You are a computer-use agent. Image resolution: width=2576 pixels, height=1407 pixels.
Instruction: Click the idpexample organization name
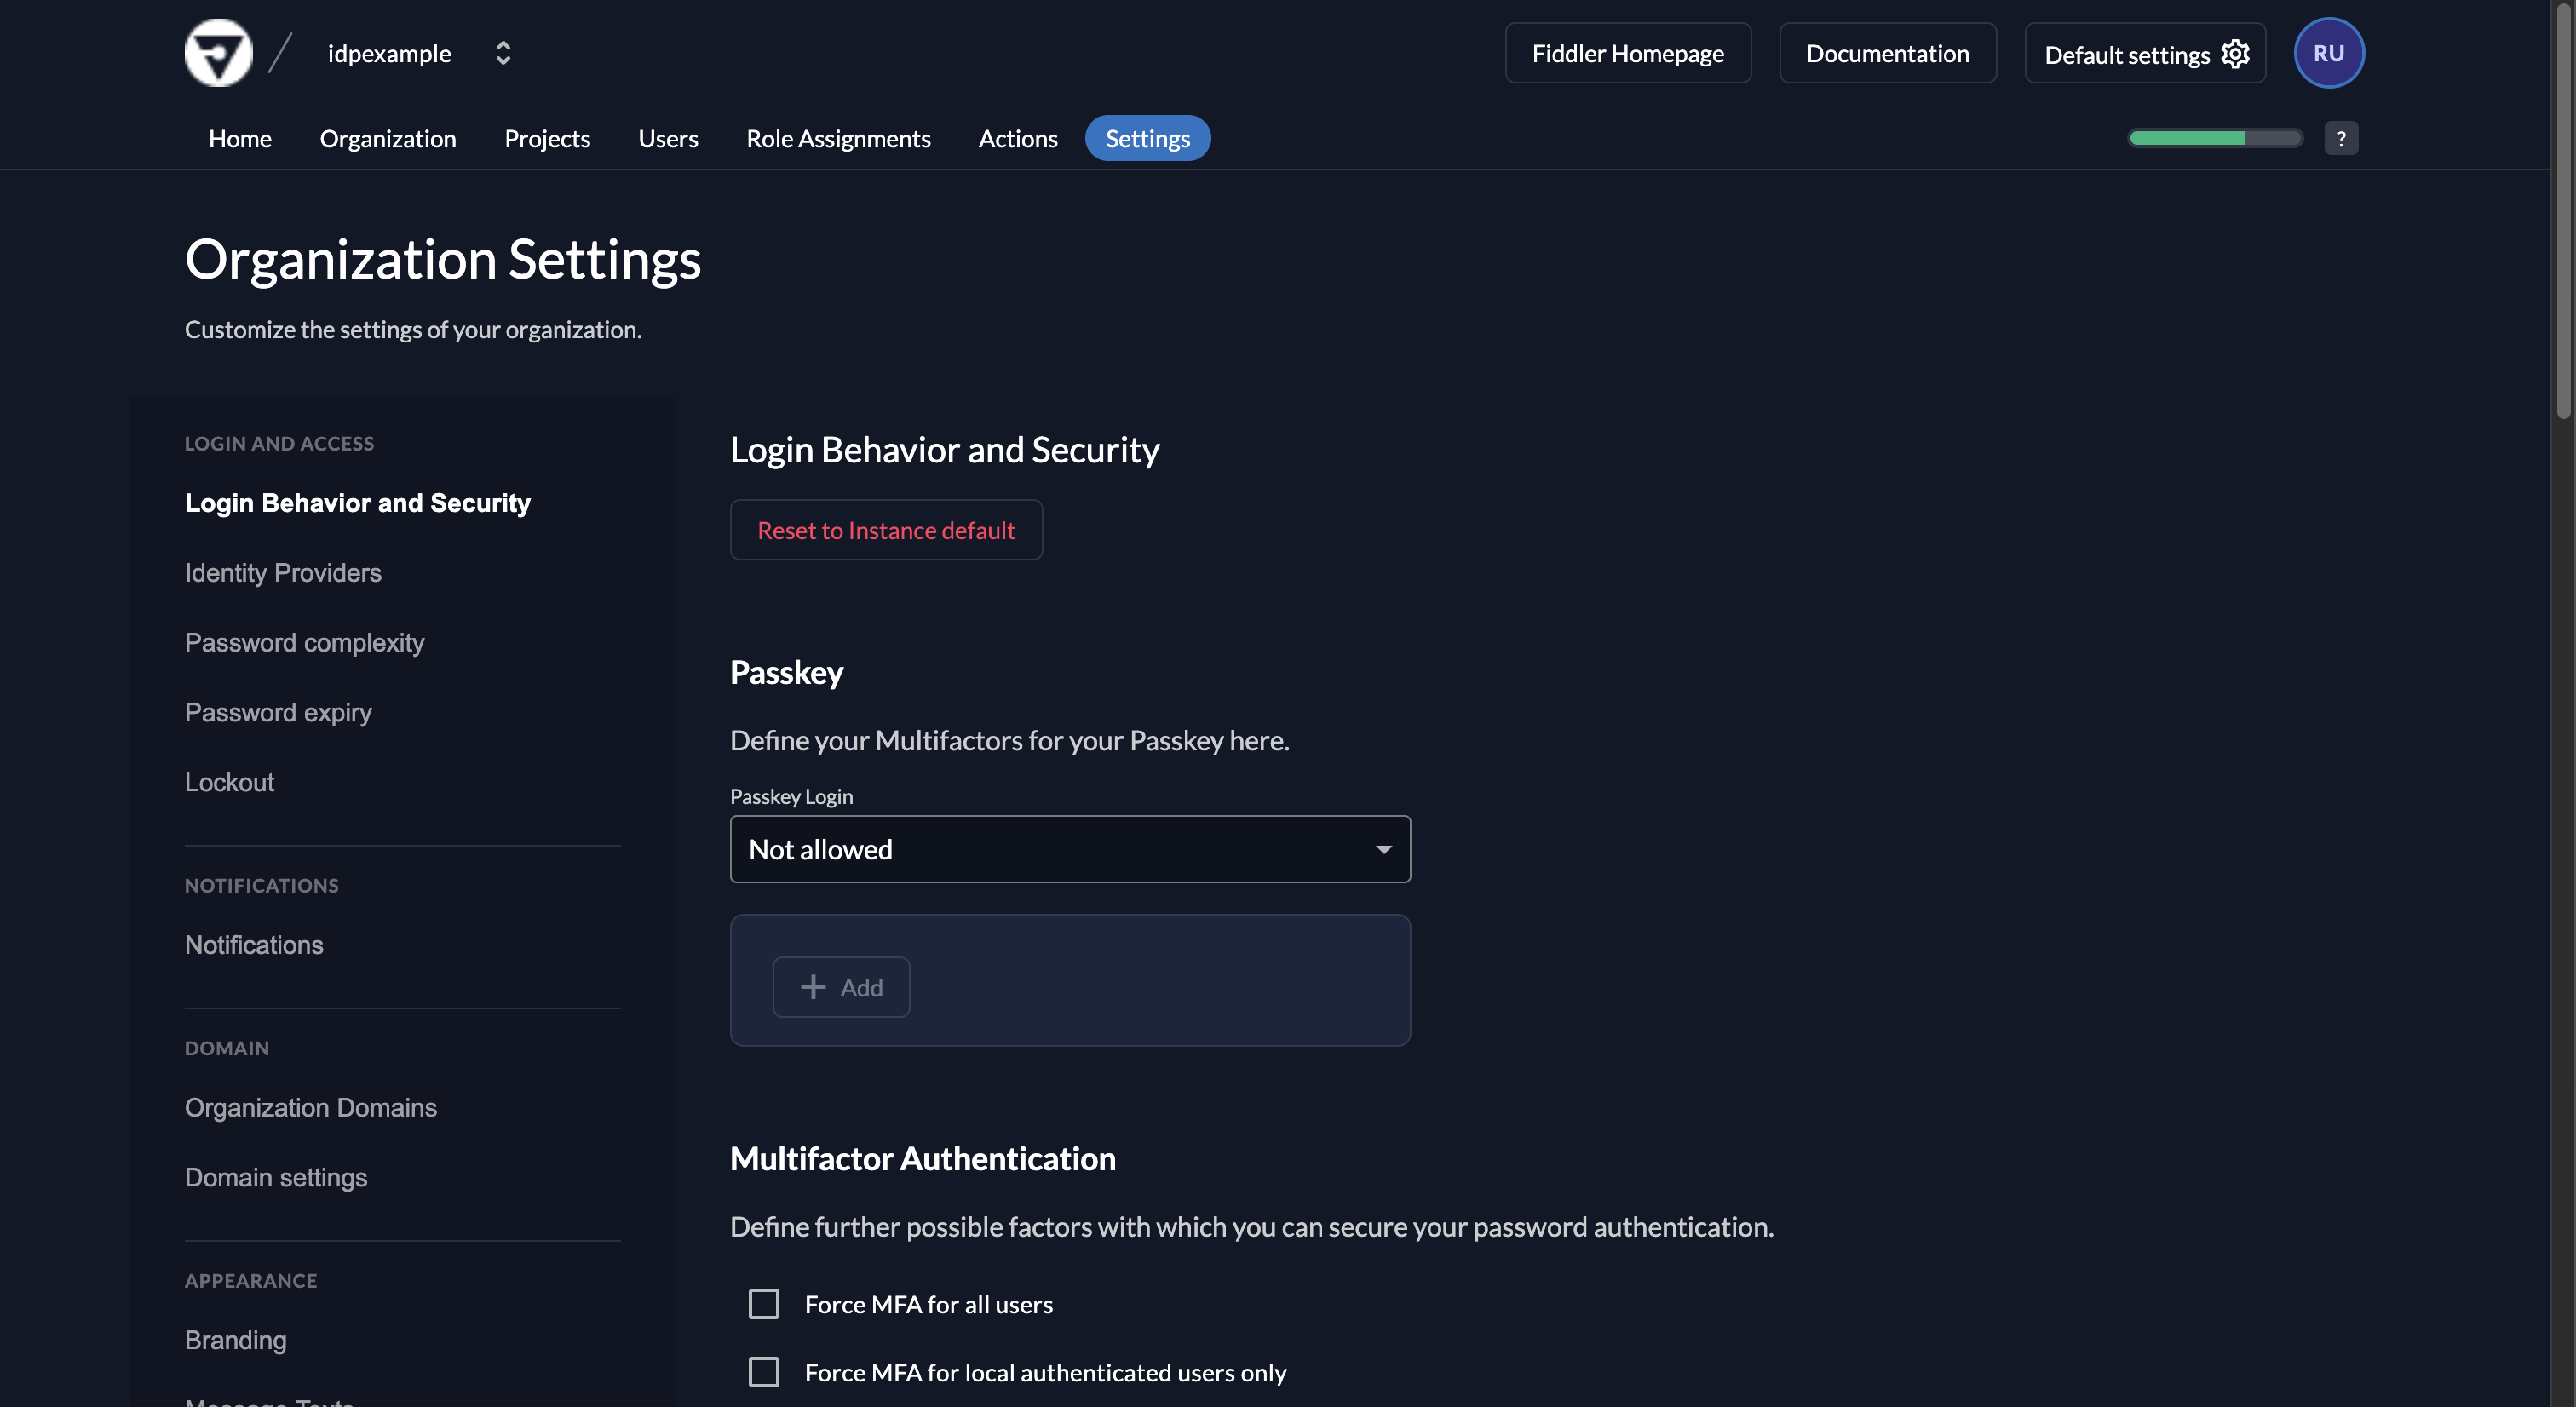click(x=389, y=53)
